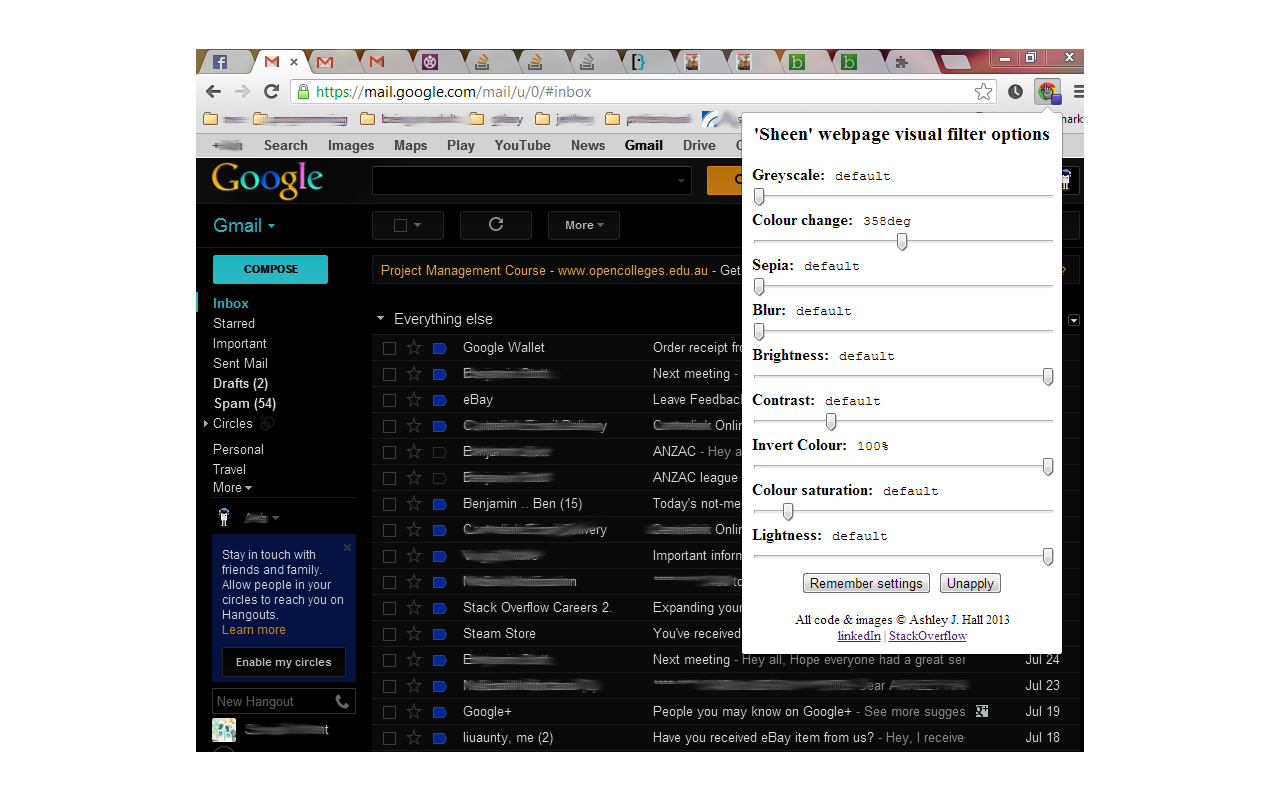The height and width of the screenshot is (800, 1280).
Task: Click the phone icon in New Hangout
Action: click(342, 702)
